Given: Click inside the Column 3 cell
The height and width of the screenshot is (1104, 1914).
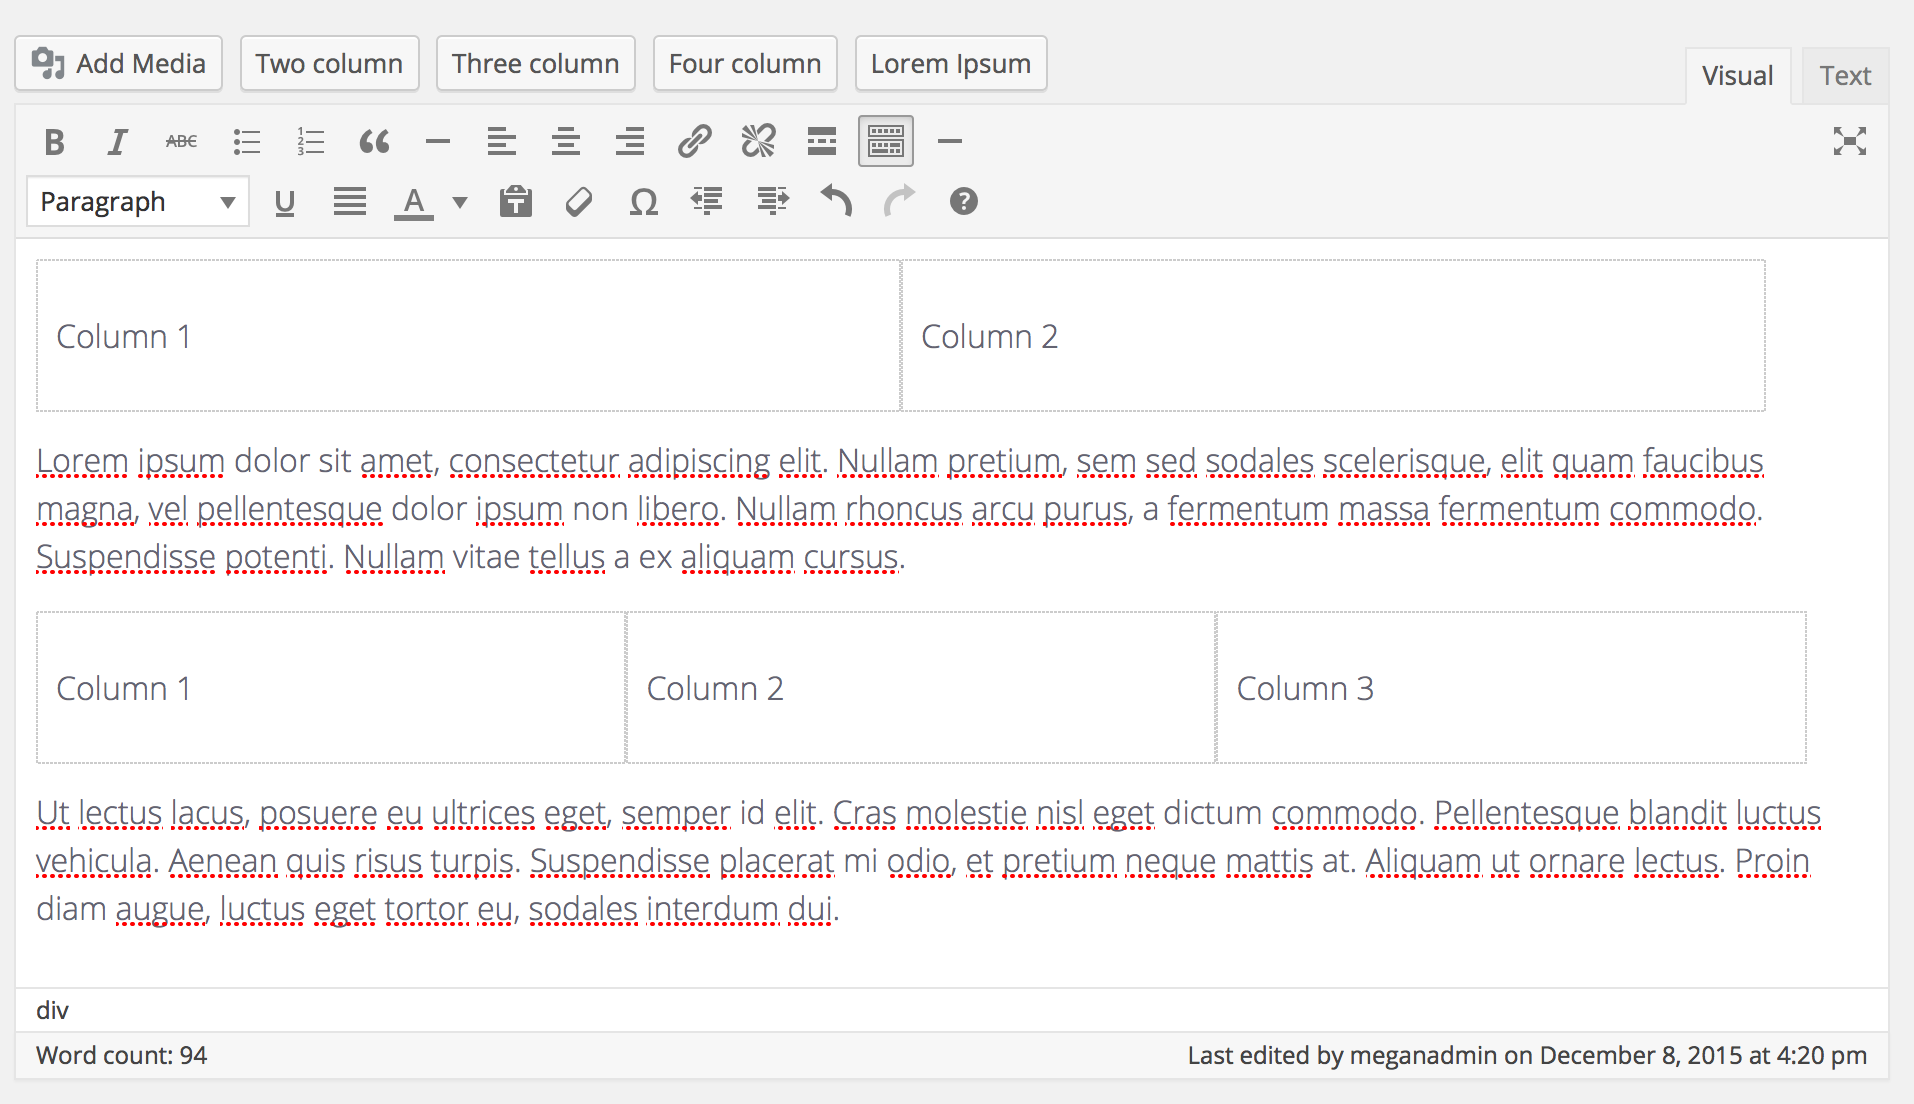Looking at the screenshot, I should pos(1510,688).
